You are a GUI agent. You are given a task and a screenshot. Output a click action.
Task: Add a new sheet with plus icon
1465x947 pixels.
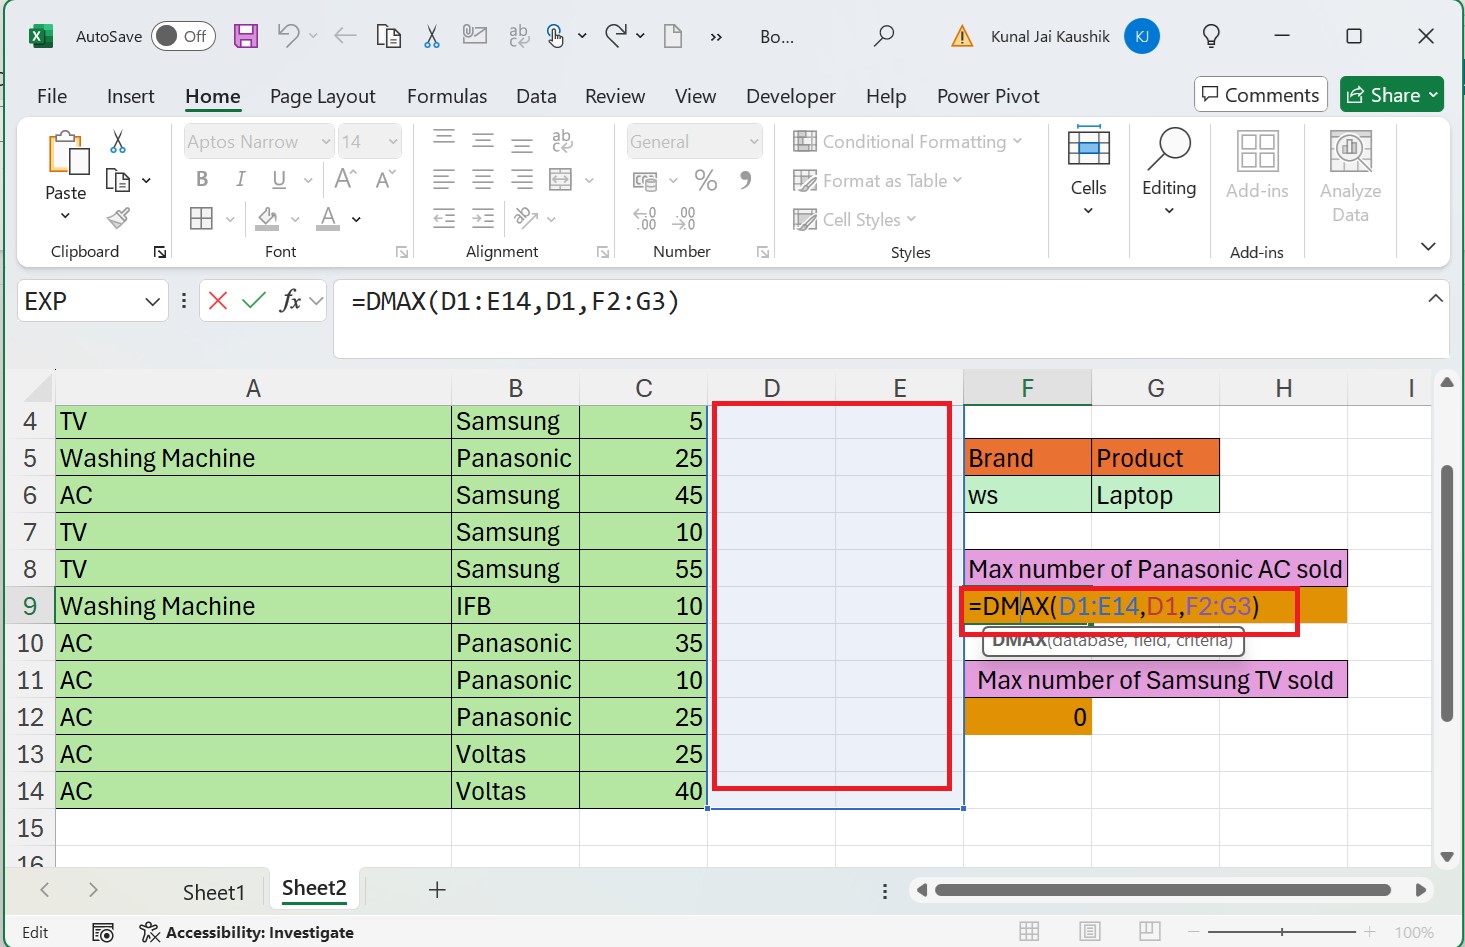(437, 890)
